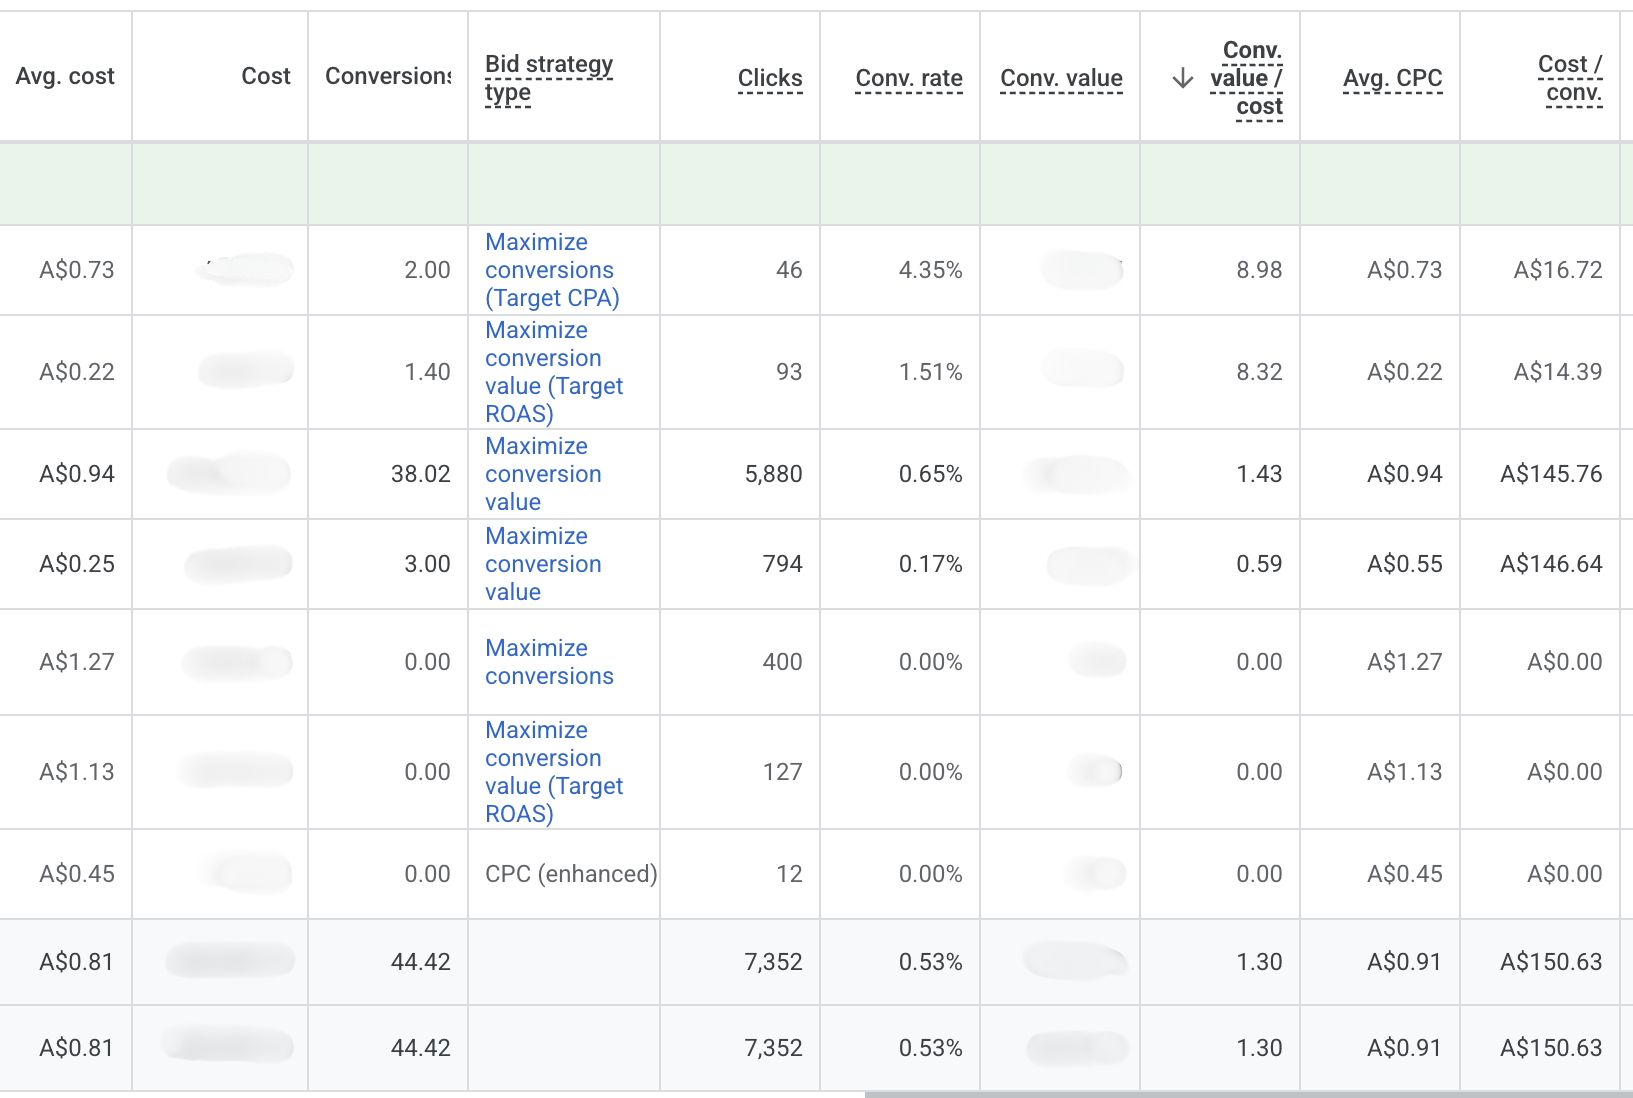Sort by Clicks column header
This screenshot has height=1098, width=1633.
click(x=770, y=78)
